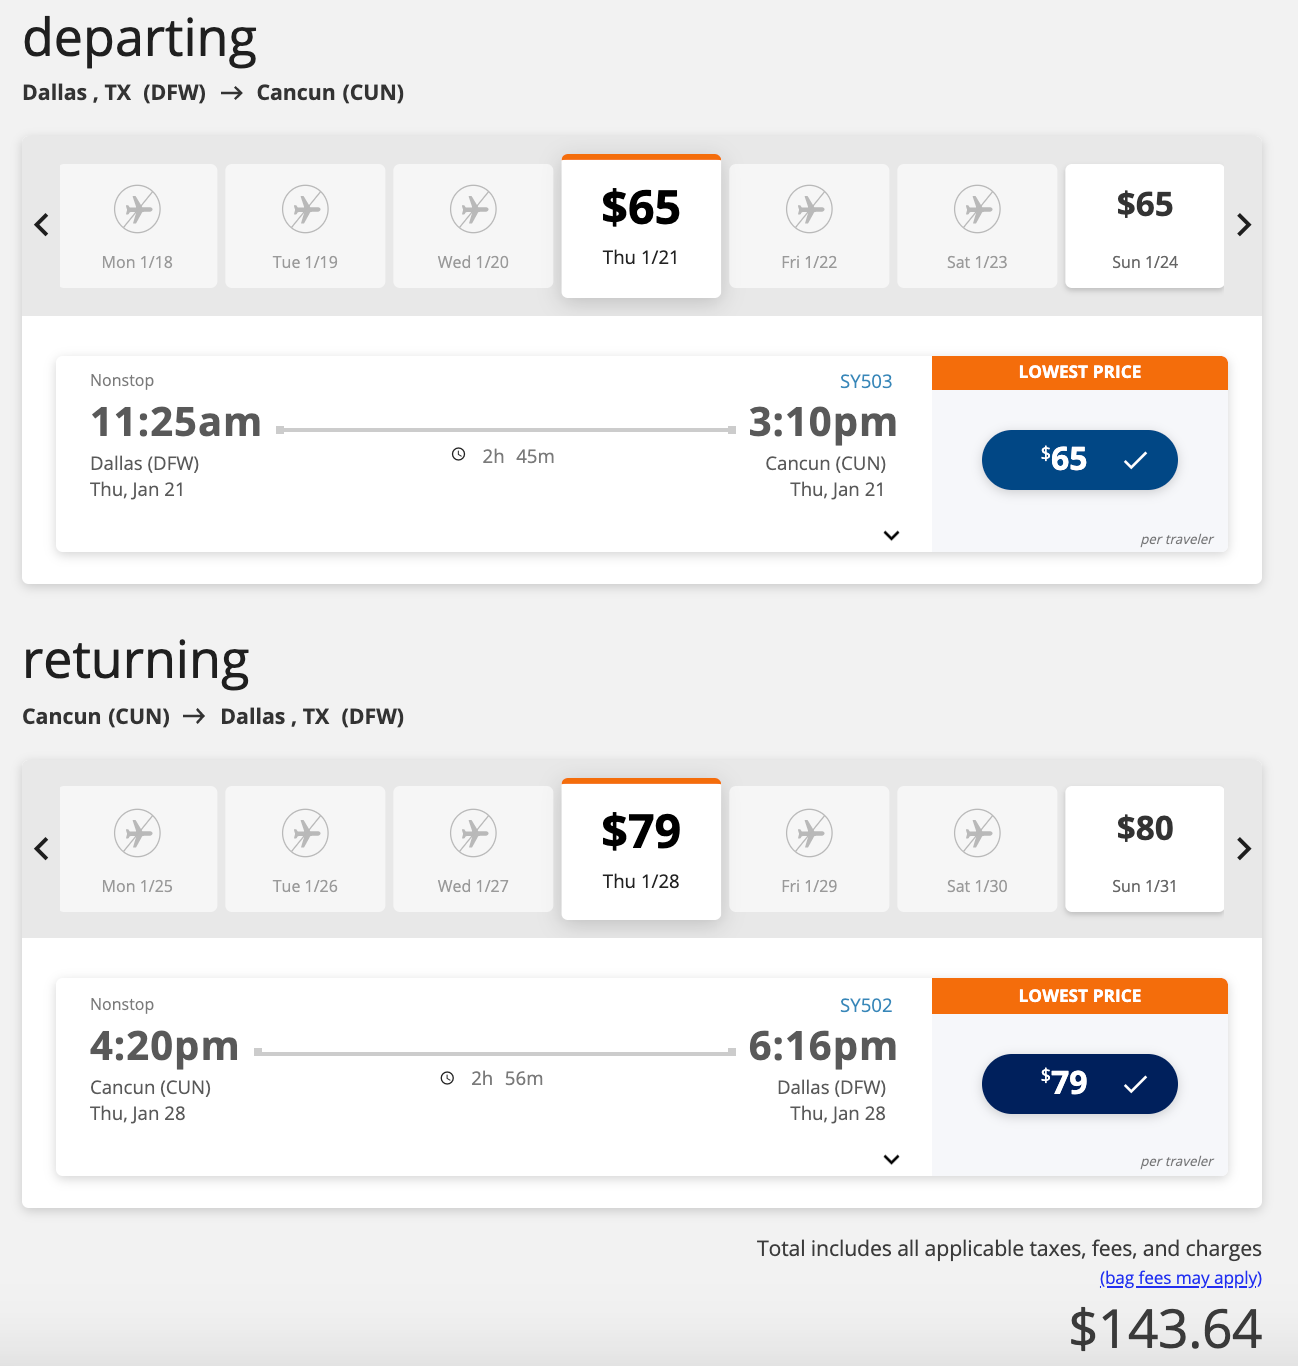Click the plane icon on Fri 1/22

809,210
